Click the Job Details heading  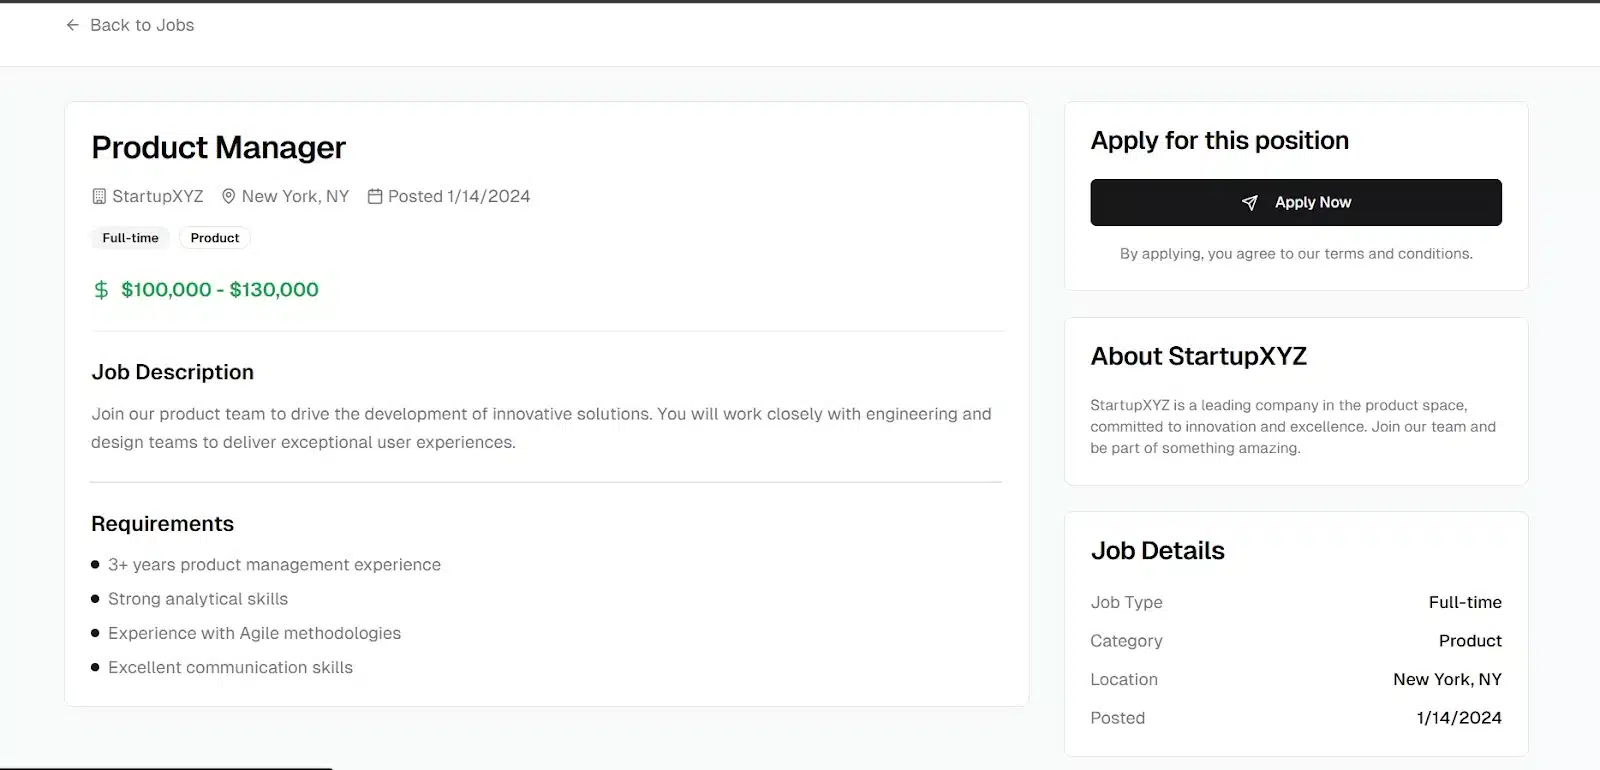tap(1158, 551)
